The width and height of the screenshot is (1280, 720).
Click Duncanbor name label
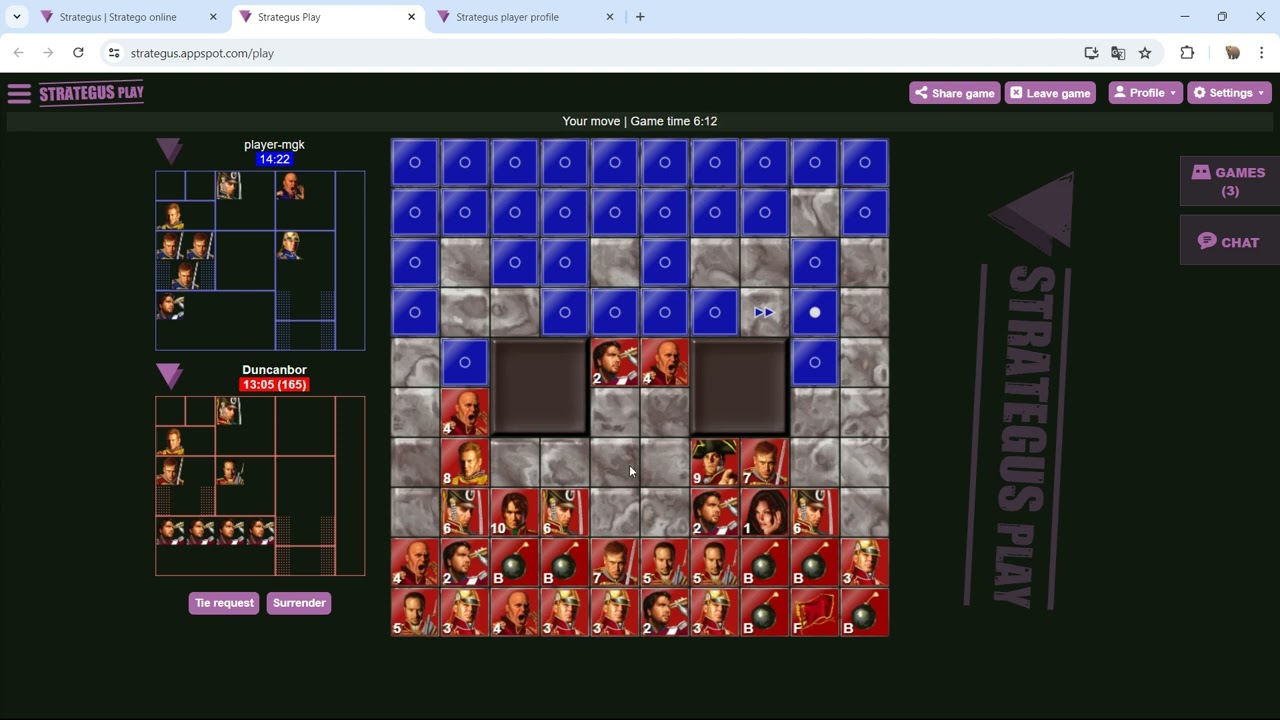click(x=274, y=370)
